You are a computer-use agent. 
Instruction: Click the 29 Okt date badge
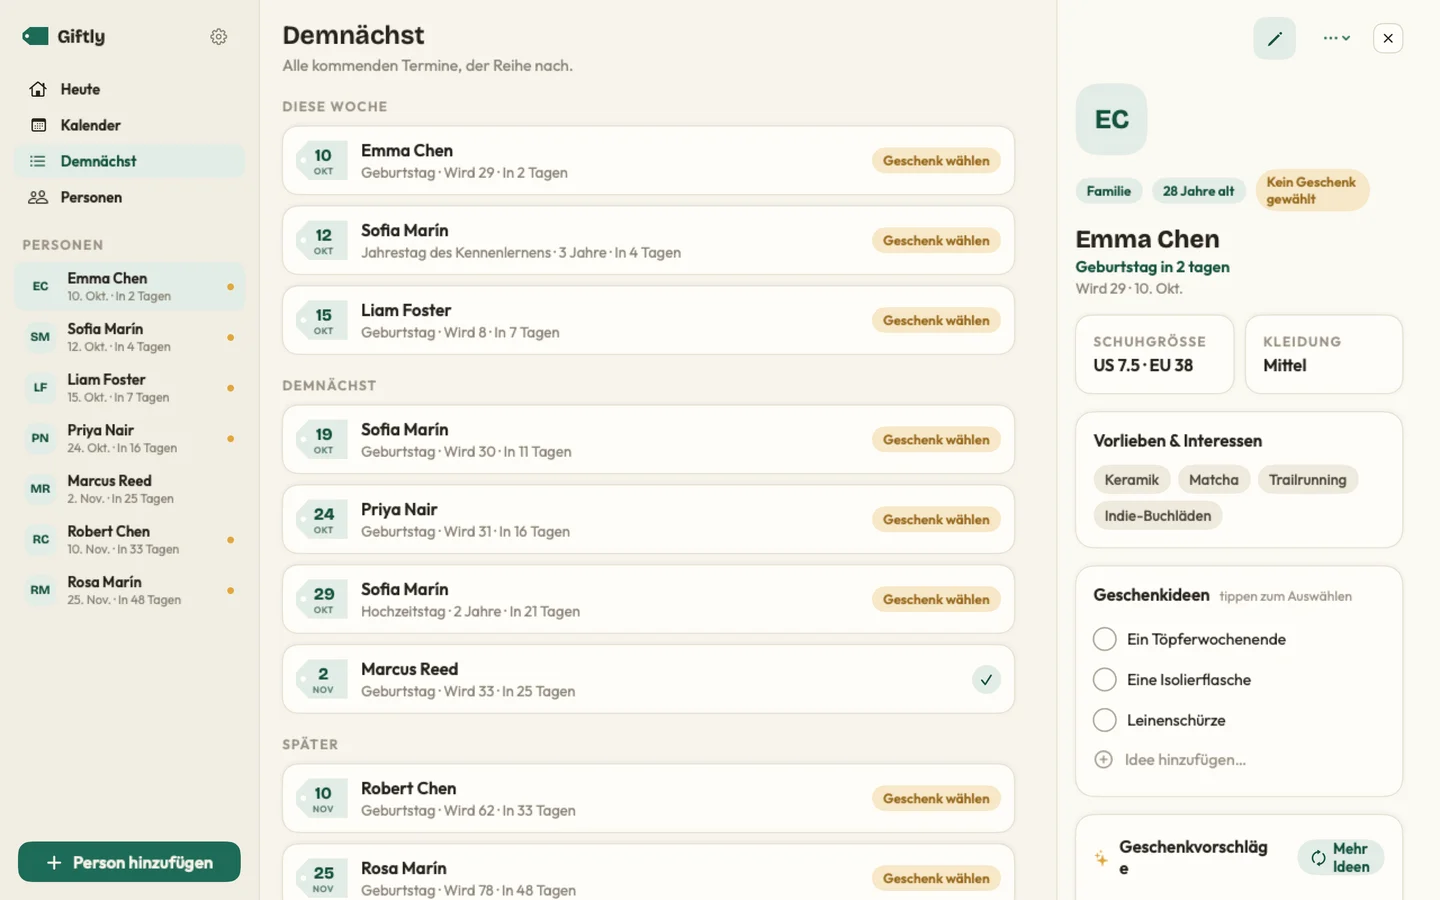(323, 599)
